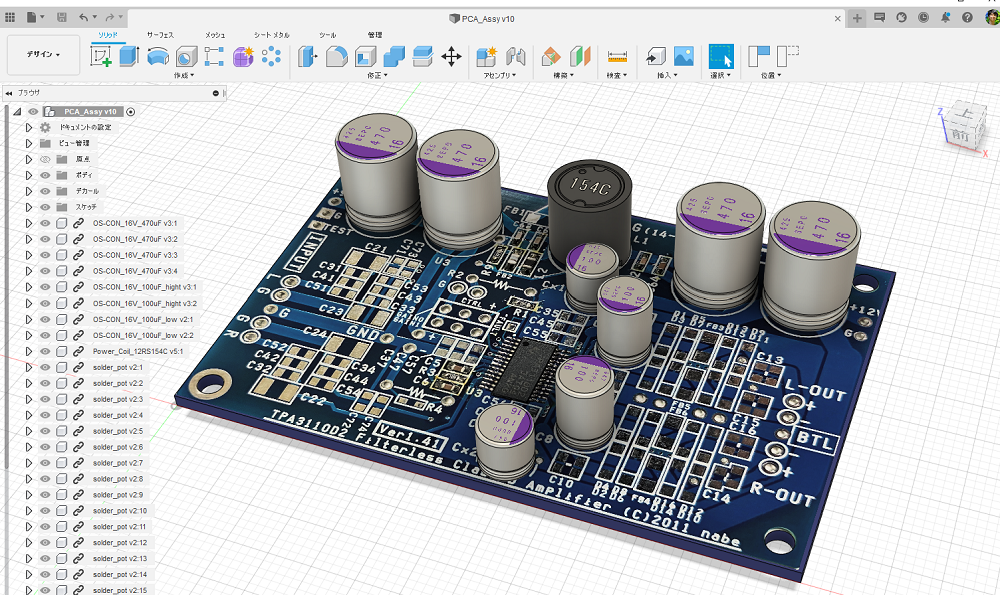
Task: Open the デザイン workspace dropdown
Action: tap(43, 55)
